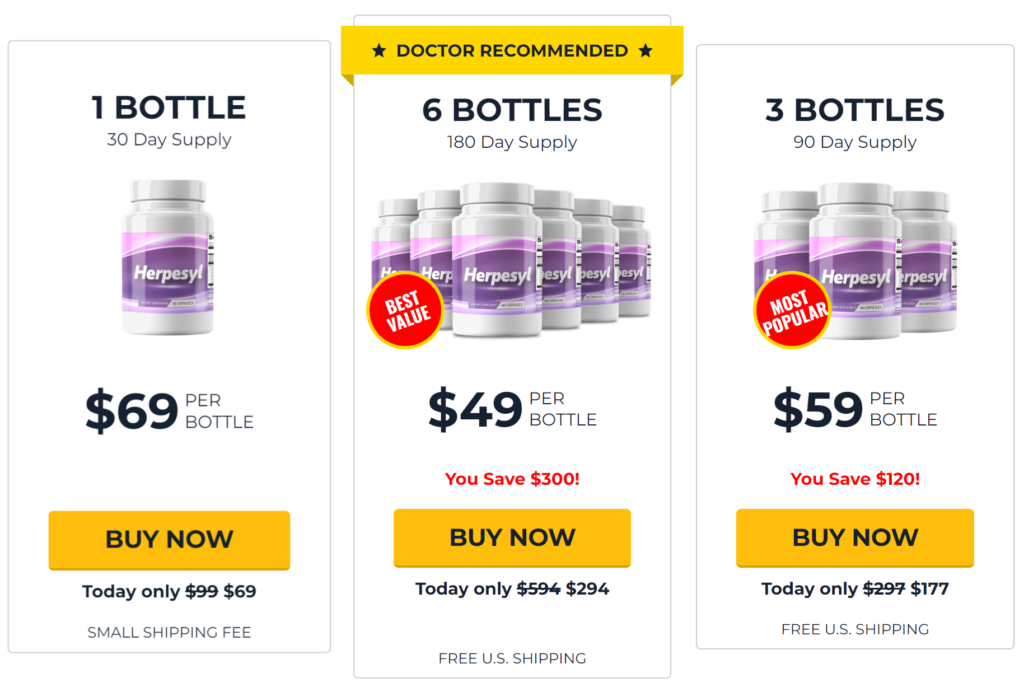This screenshot has width=1024, height=692.
Task: Buy now the 3 bottles package
Action: click(x=855, y=538)
